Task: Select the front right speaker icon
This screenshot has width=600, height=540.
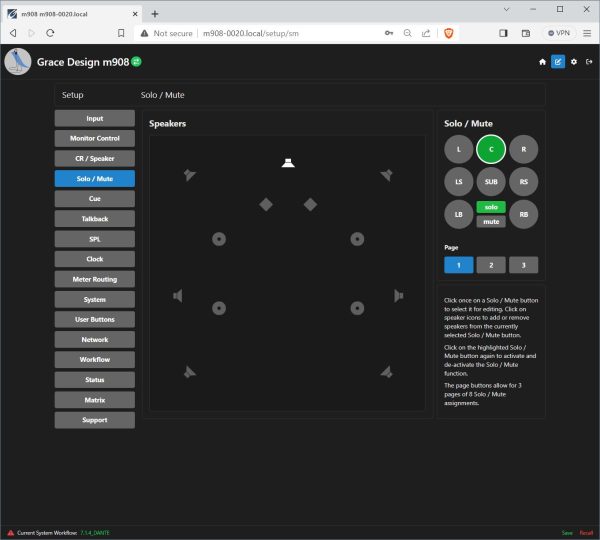Action: pyautogui.click(x=386, y=175)
